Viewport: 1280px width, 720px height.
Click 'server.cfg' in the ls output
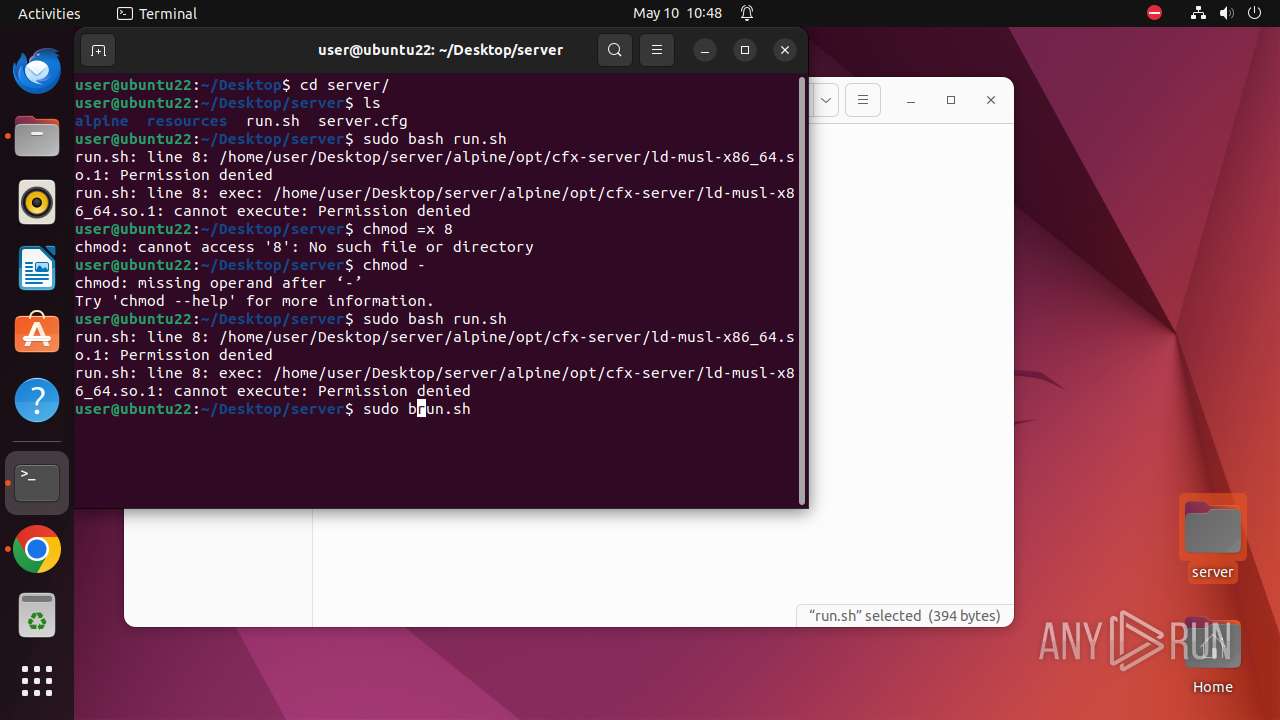363,121
